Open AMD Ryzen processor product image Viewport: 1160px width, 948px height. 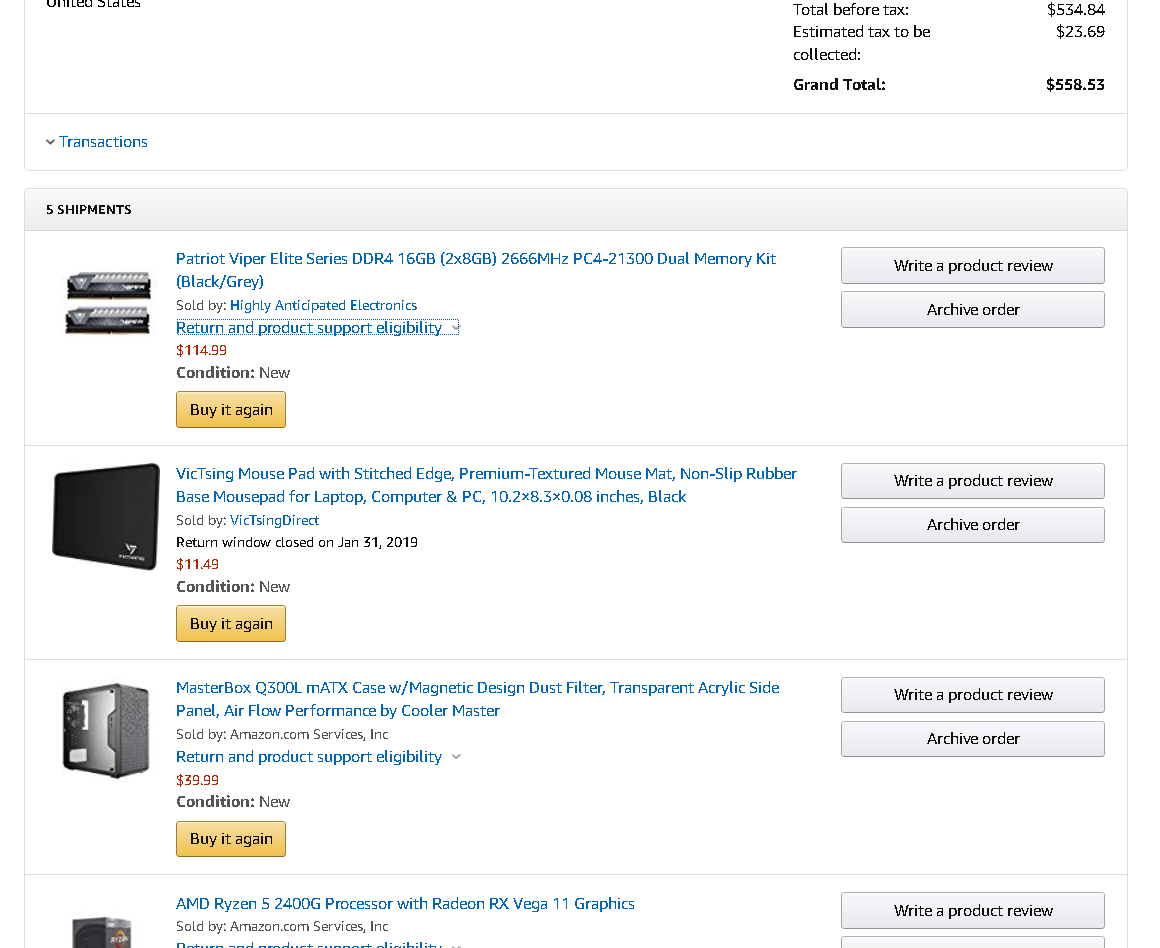(x=102, y=932)
